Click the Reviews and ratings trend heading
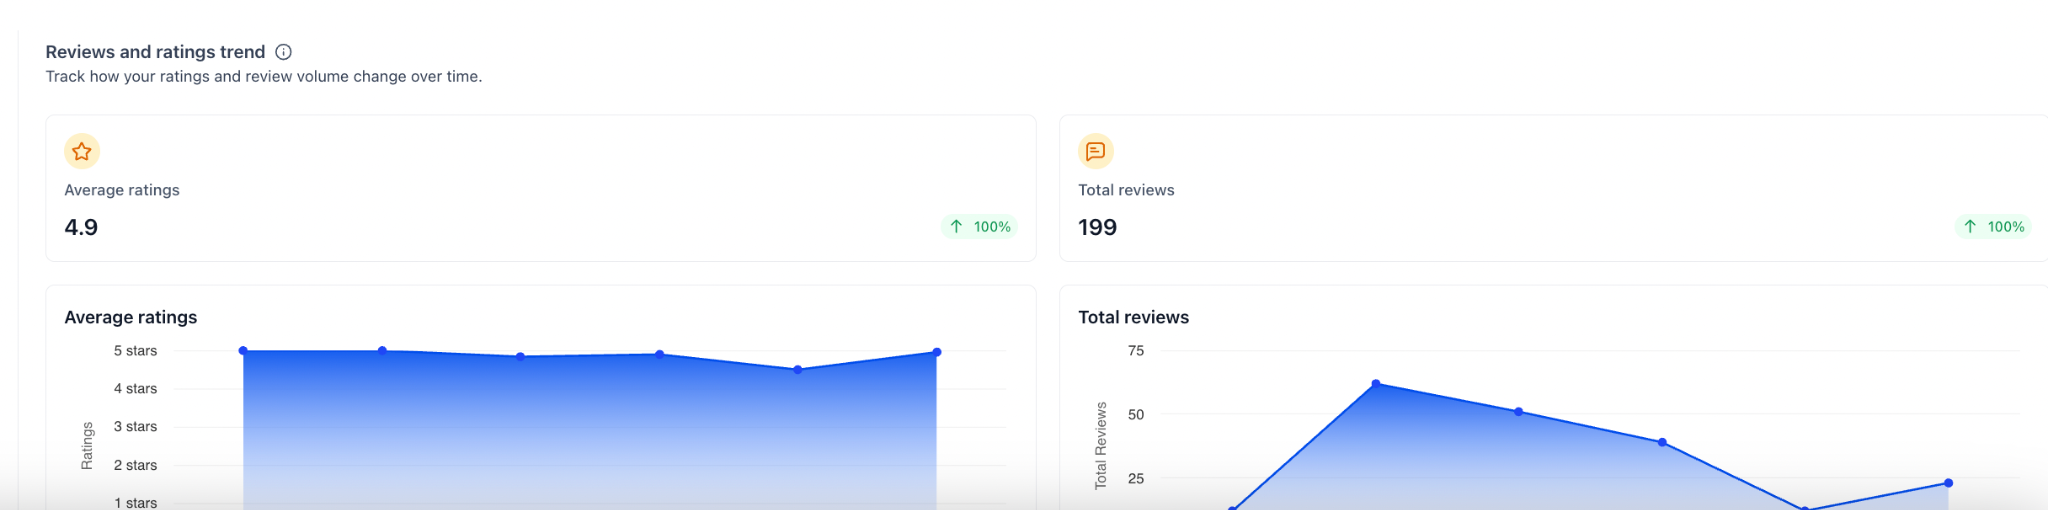This screenshot has width=2048, height=510. tap(155, 52)
